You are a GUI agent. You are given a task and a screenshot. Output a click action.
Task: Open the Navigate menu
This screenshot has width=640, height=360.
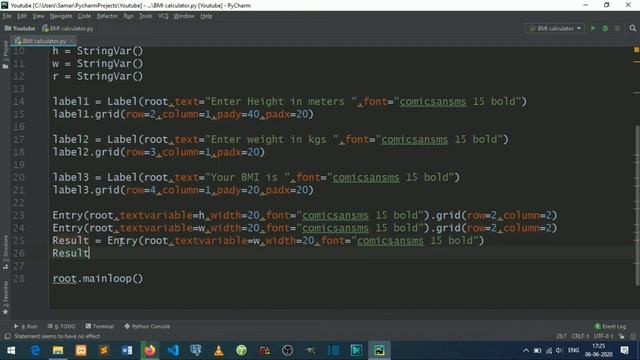(x=61, y=16)
